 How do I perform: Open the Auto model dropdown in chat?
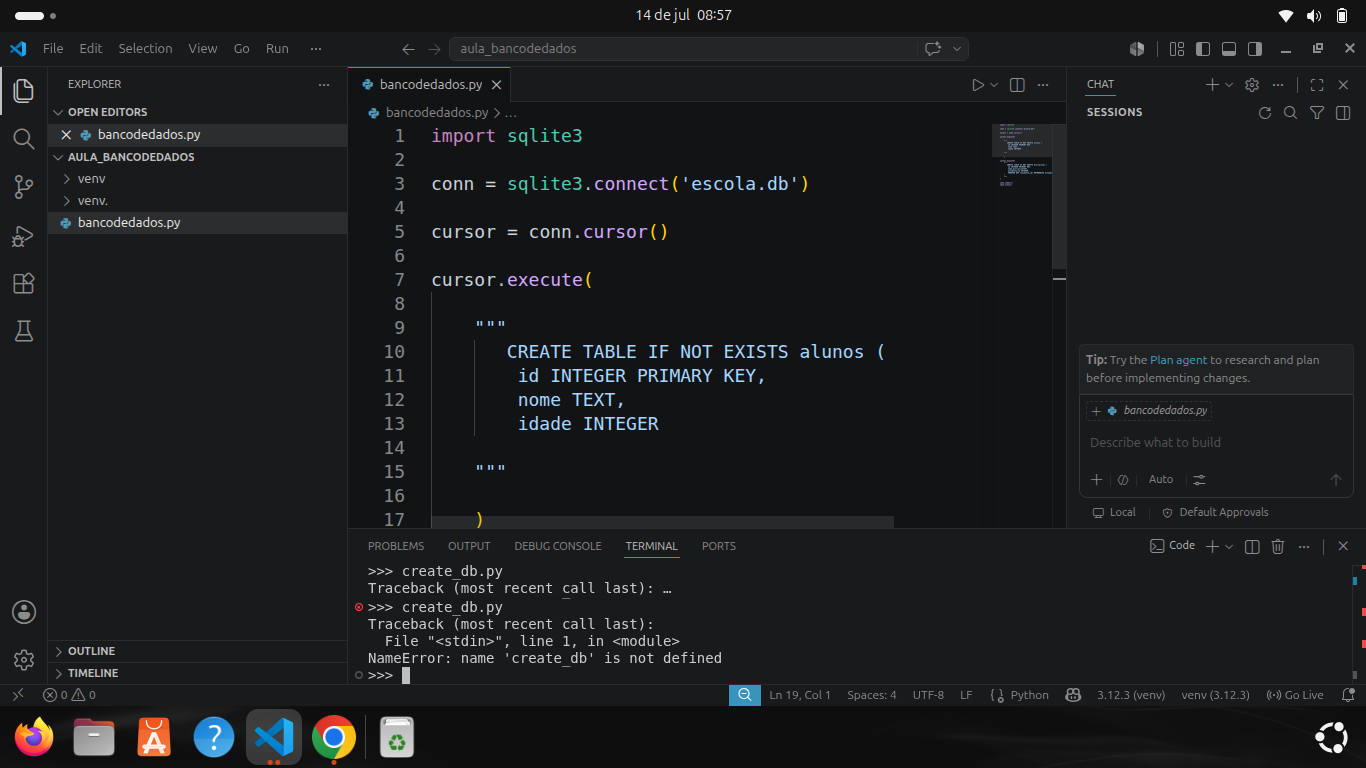tap(1161, 480)
